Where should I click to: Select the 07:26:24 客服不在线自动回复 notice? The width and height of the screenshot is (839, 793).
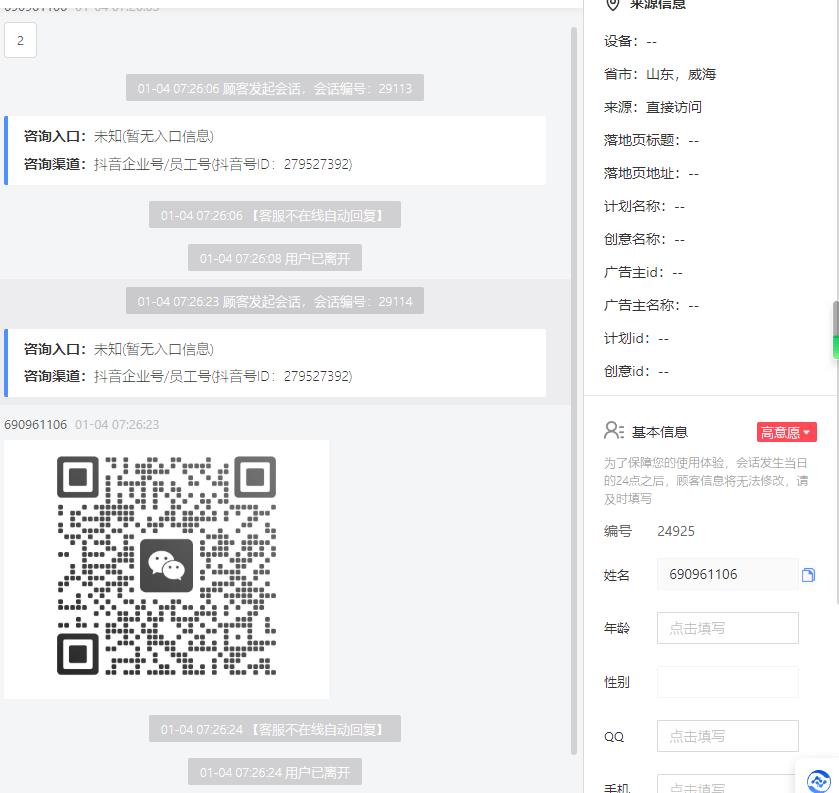coord(274,729)
